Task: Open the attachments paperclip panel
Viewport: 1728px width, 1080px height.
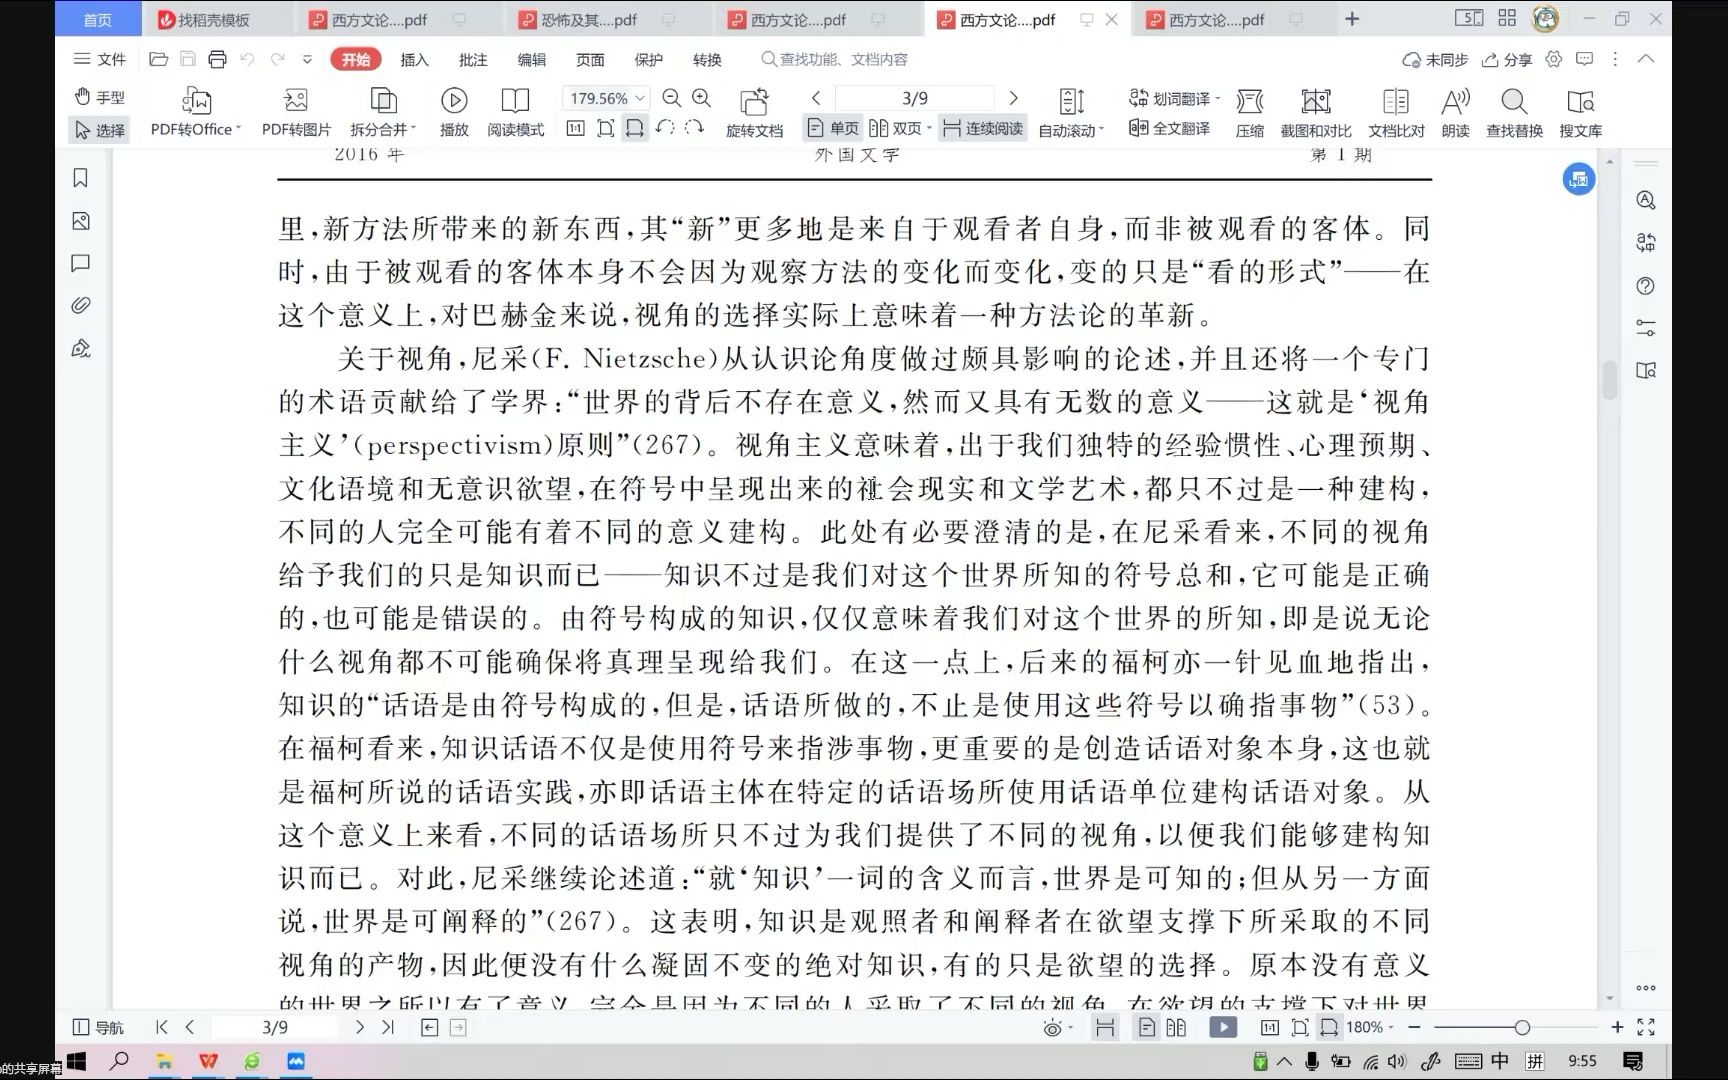Action: pyautogui.click(x=81, y=306)
